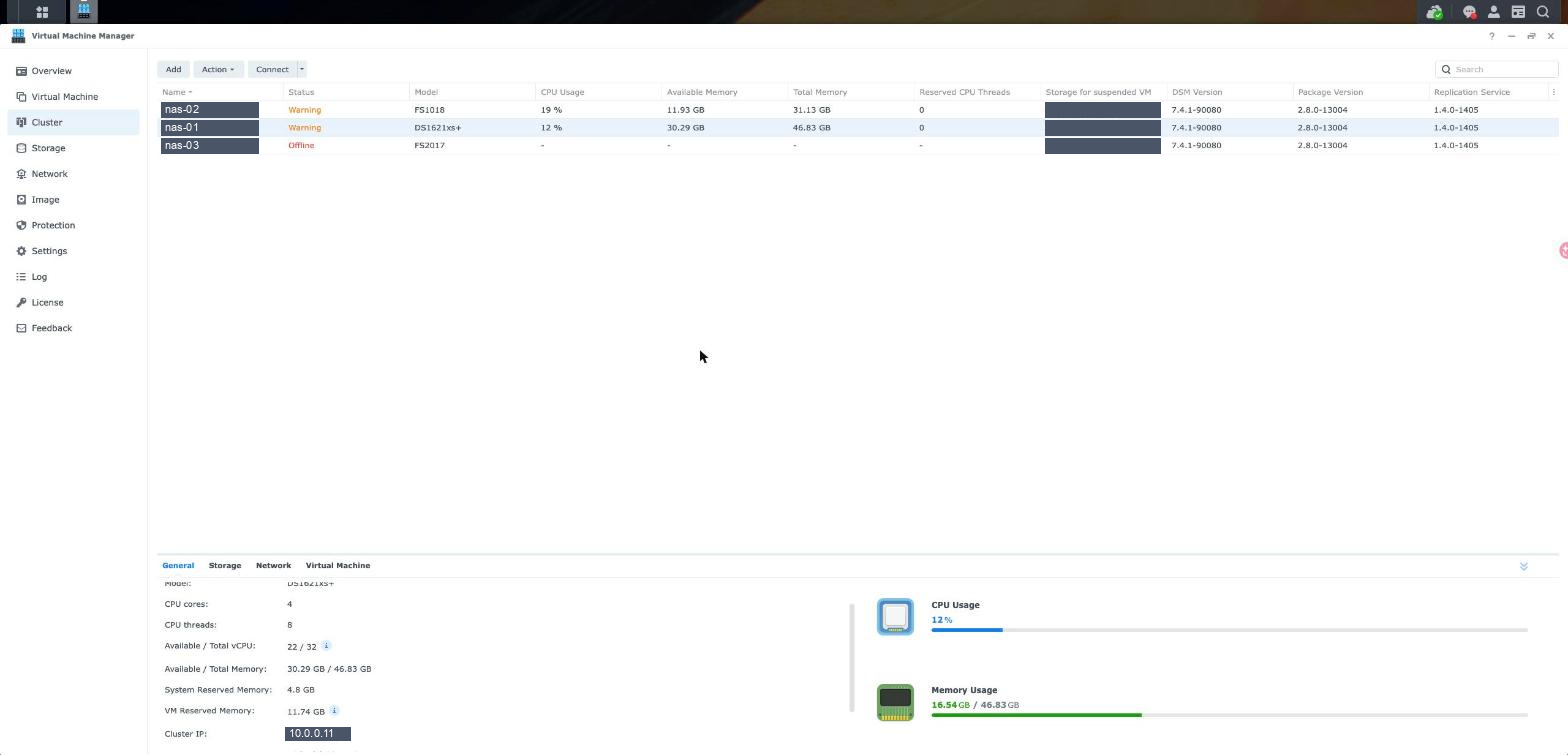This screenshot has width=1568, height=755.
Task: Click the Memory Usage RAM icon
Action: pos(895,702)
